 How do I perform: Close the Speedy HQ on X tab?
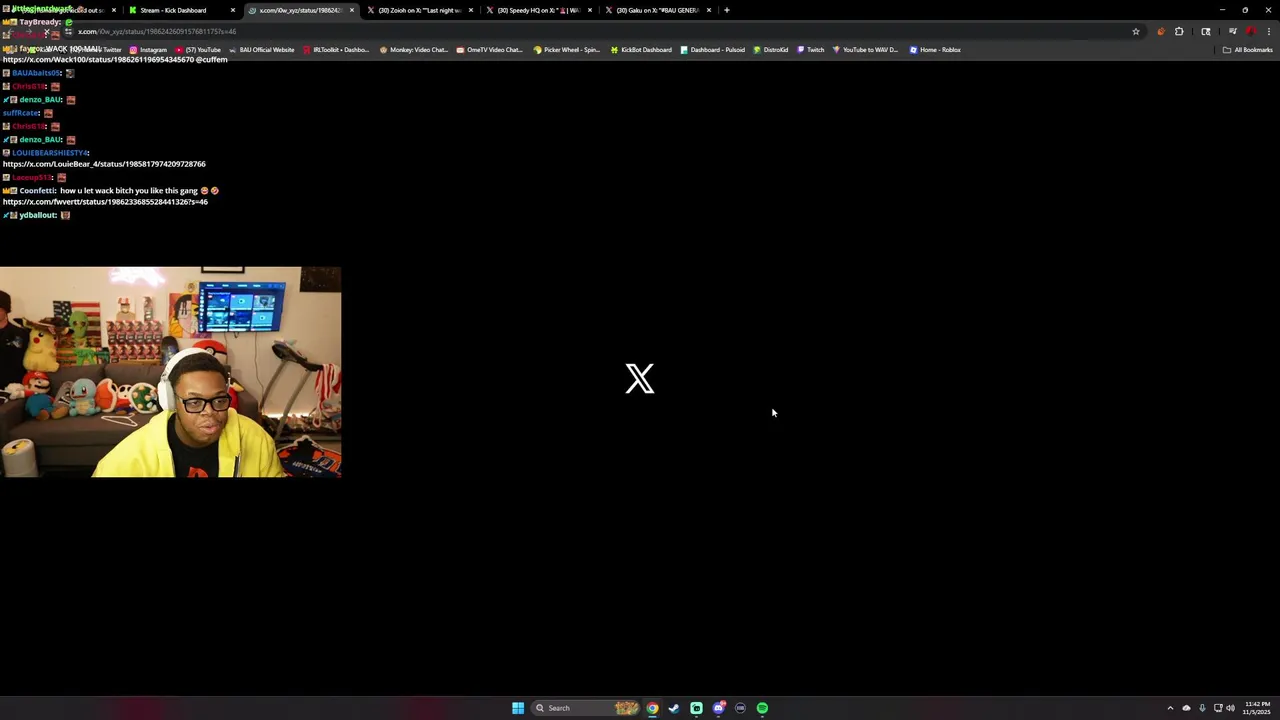590,10
